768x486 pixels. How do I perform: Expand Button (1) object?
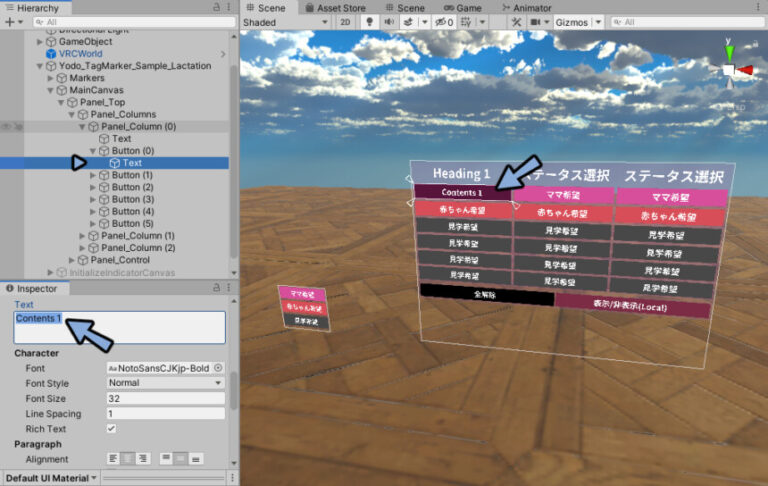pos(93,175)
